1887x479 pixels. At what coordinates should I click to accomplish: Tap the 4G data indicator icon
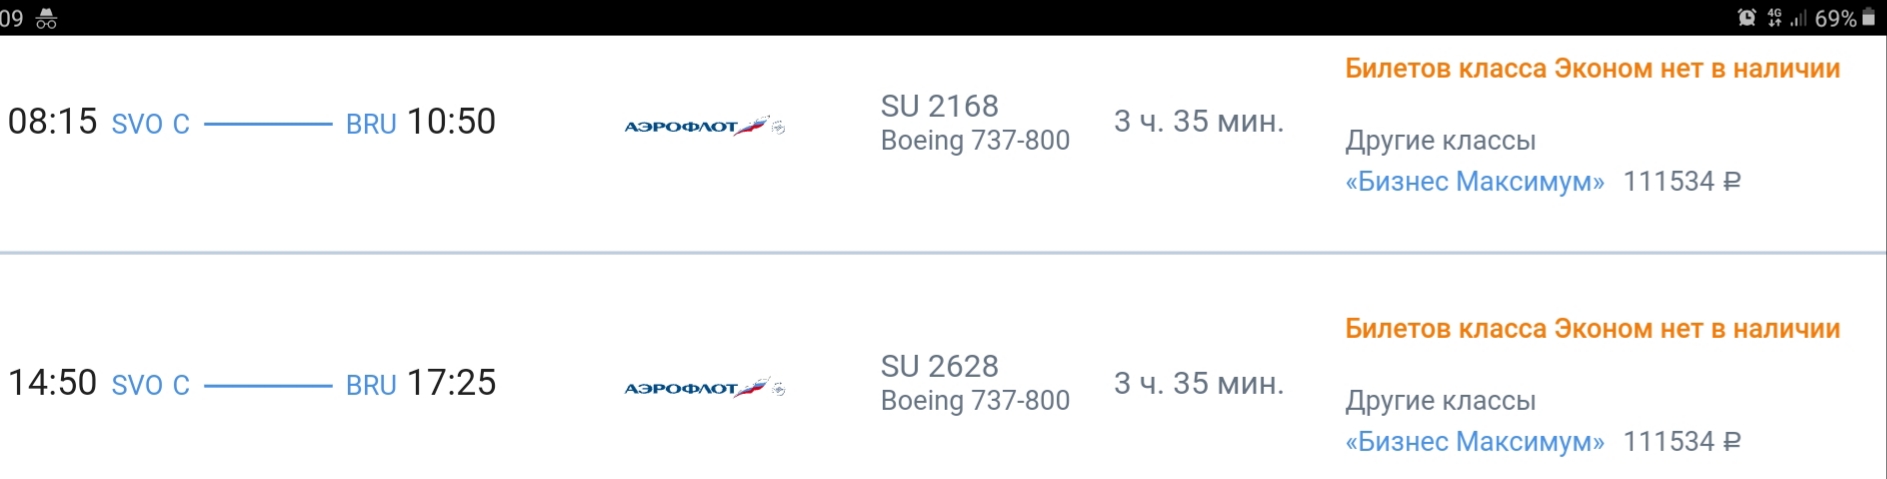pyautogui.click(x=1774, y=18)
